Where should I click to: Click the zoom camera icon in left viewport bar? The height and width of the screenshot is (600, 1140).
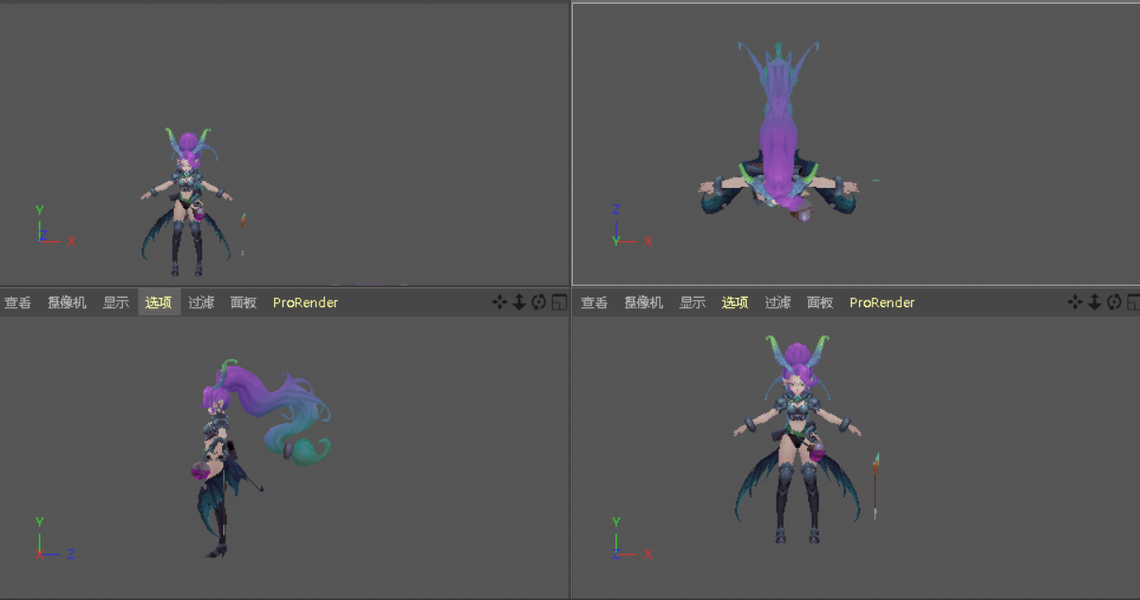[519, 302]
